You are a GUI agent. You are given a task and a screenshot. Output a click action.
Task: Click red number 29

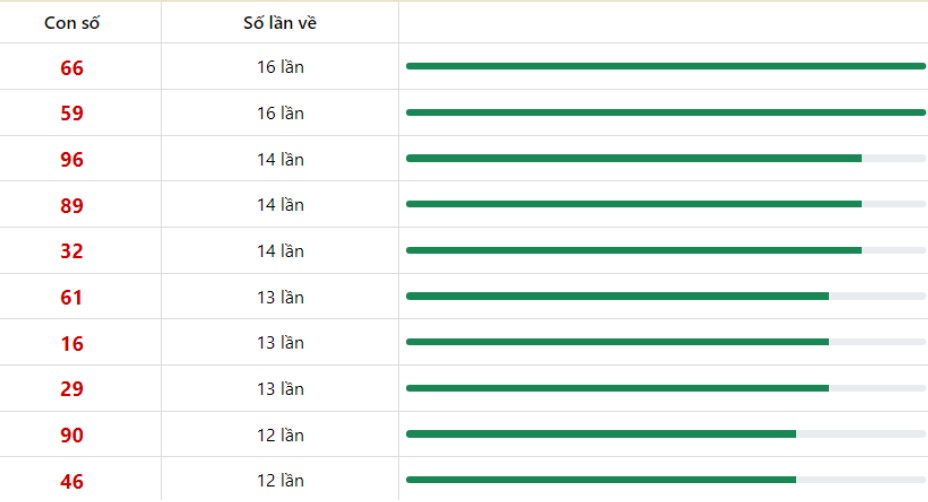click(72, 389)
